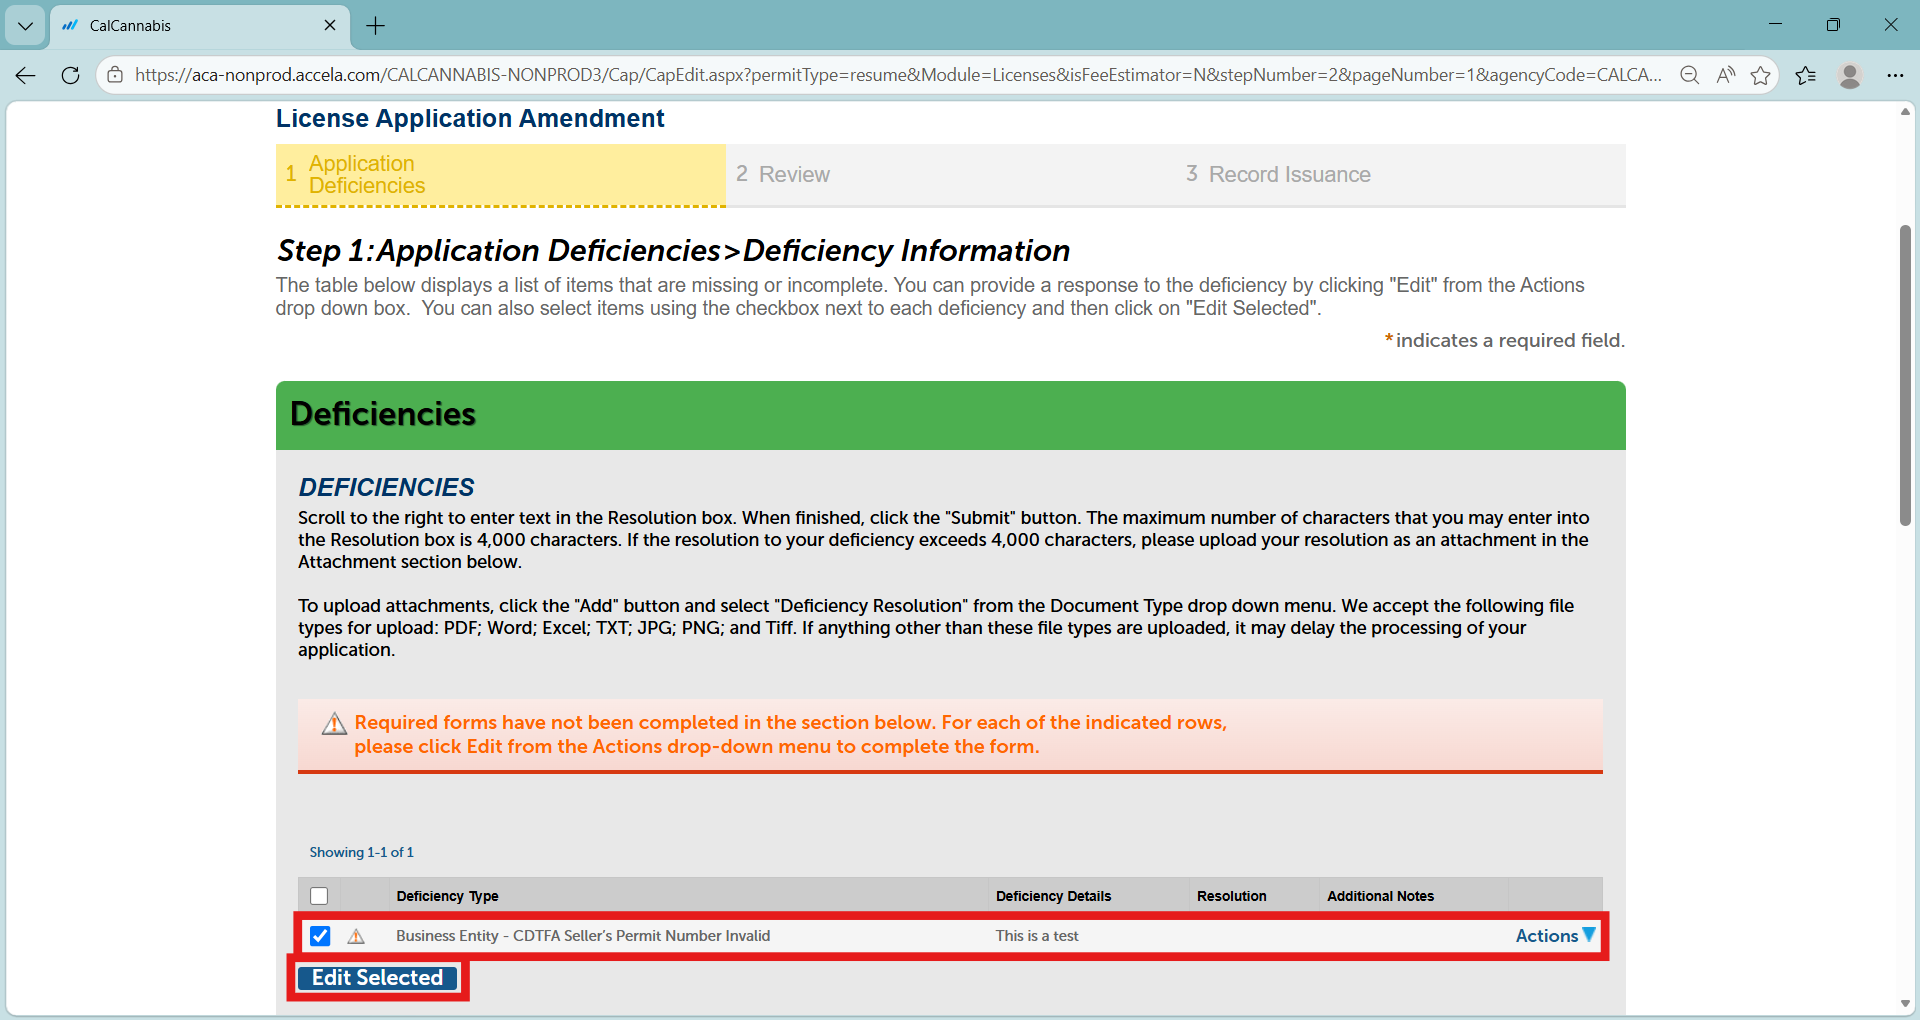Go back to the previous page

(x=26, y=75)
